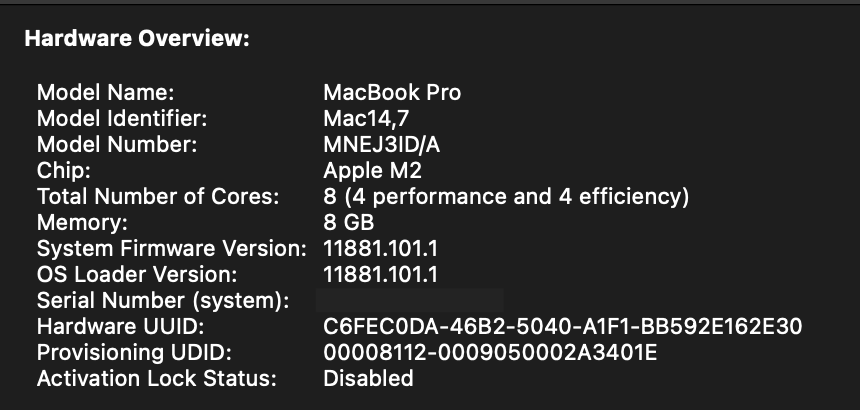This screenshot has width=860, height=410.
Task: Select the MacBook Pro value
Action: (392, 93)
